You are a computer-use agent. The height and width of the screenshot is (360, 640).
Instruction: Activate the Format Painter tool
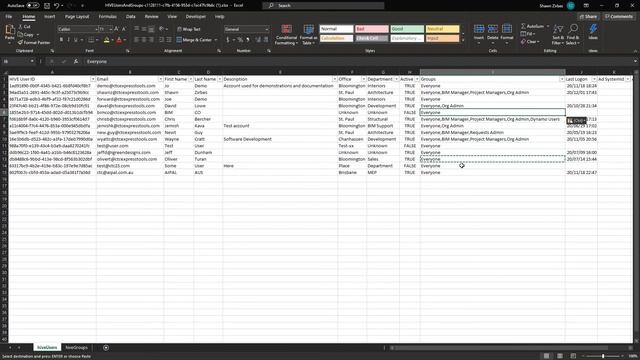click(x=34, y=42)
